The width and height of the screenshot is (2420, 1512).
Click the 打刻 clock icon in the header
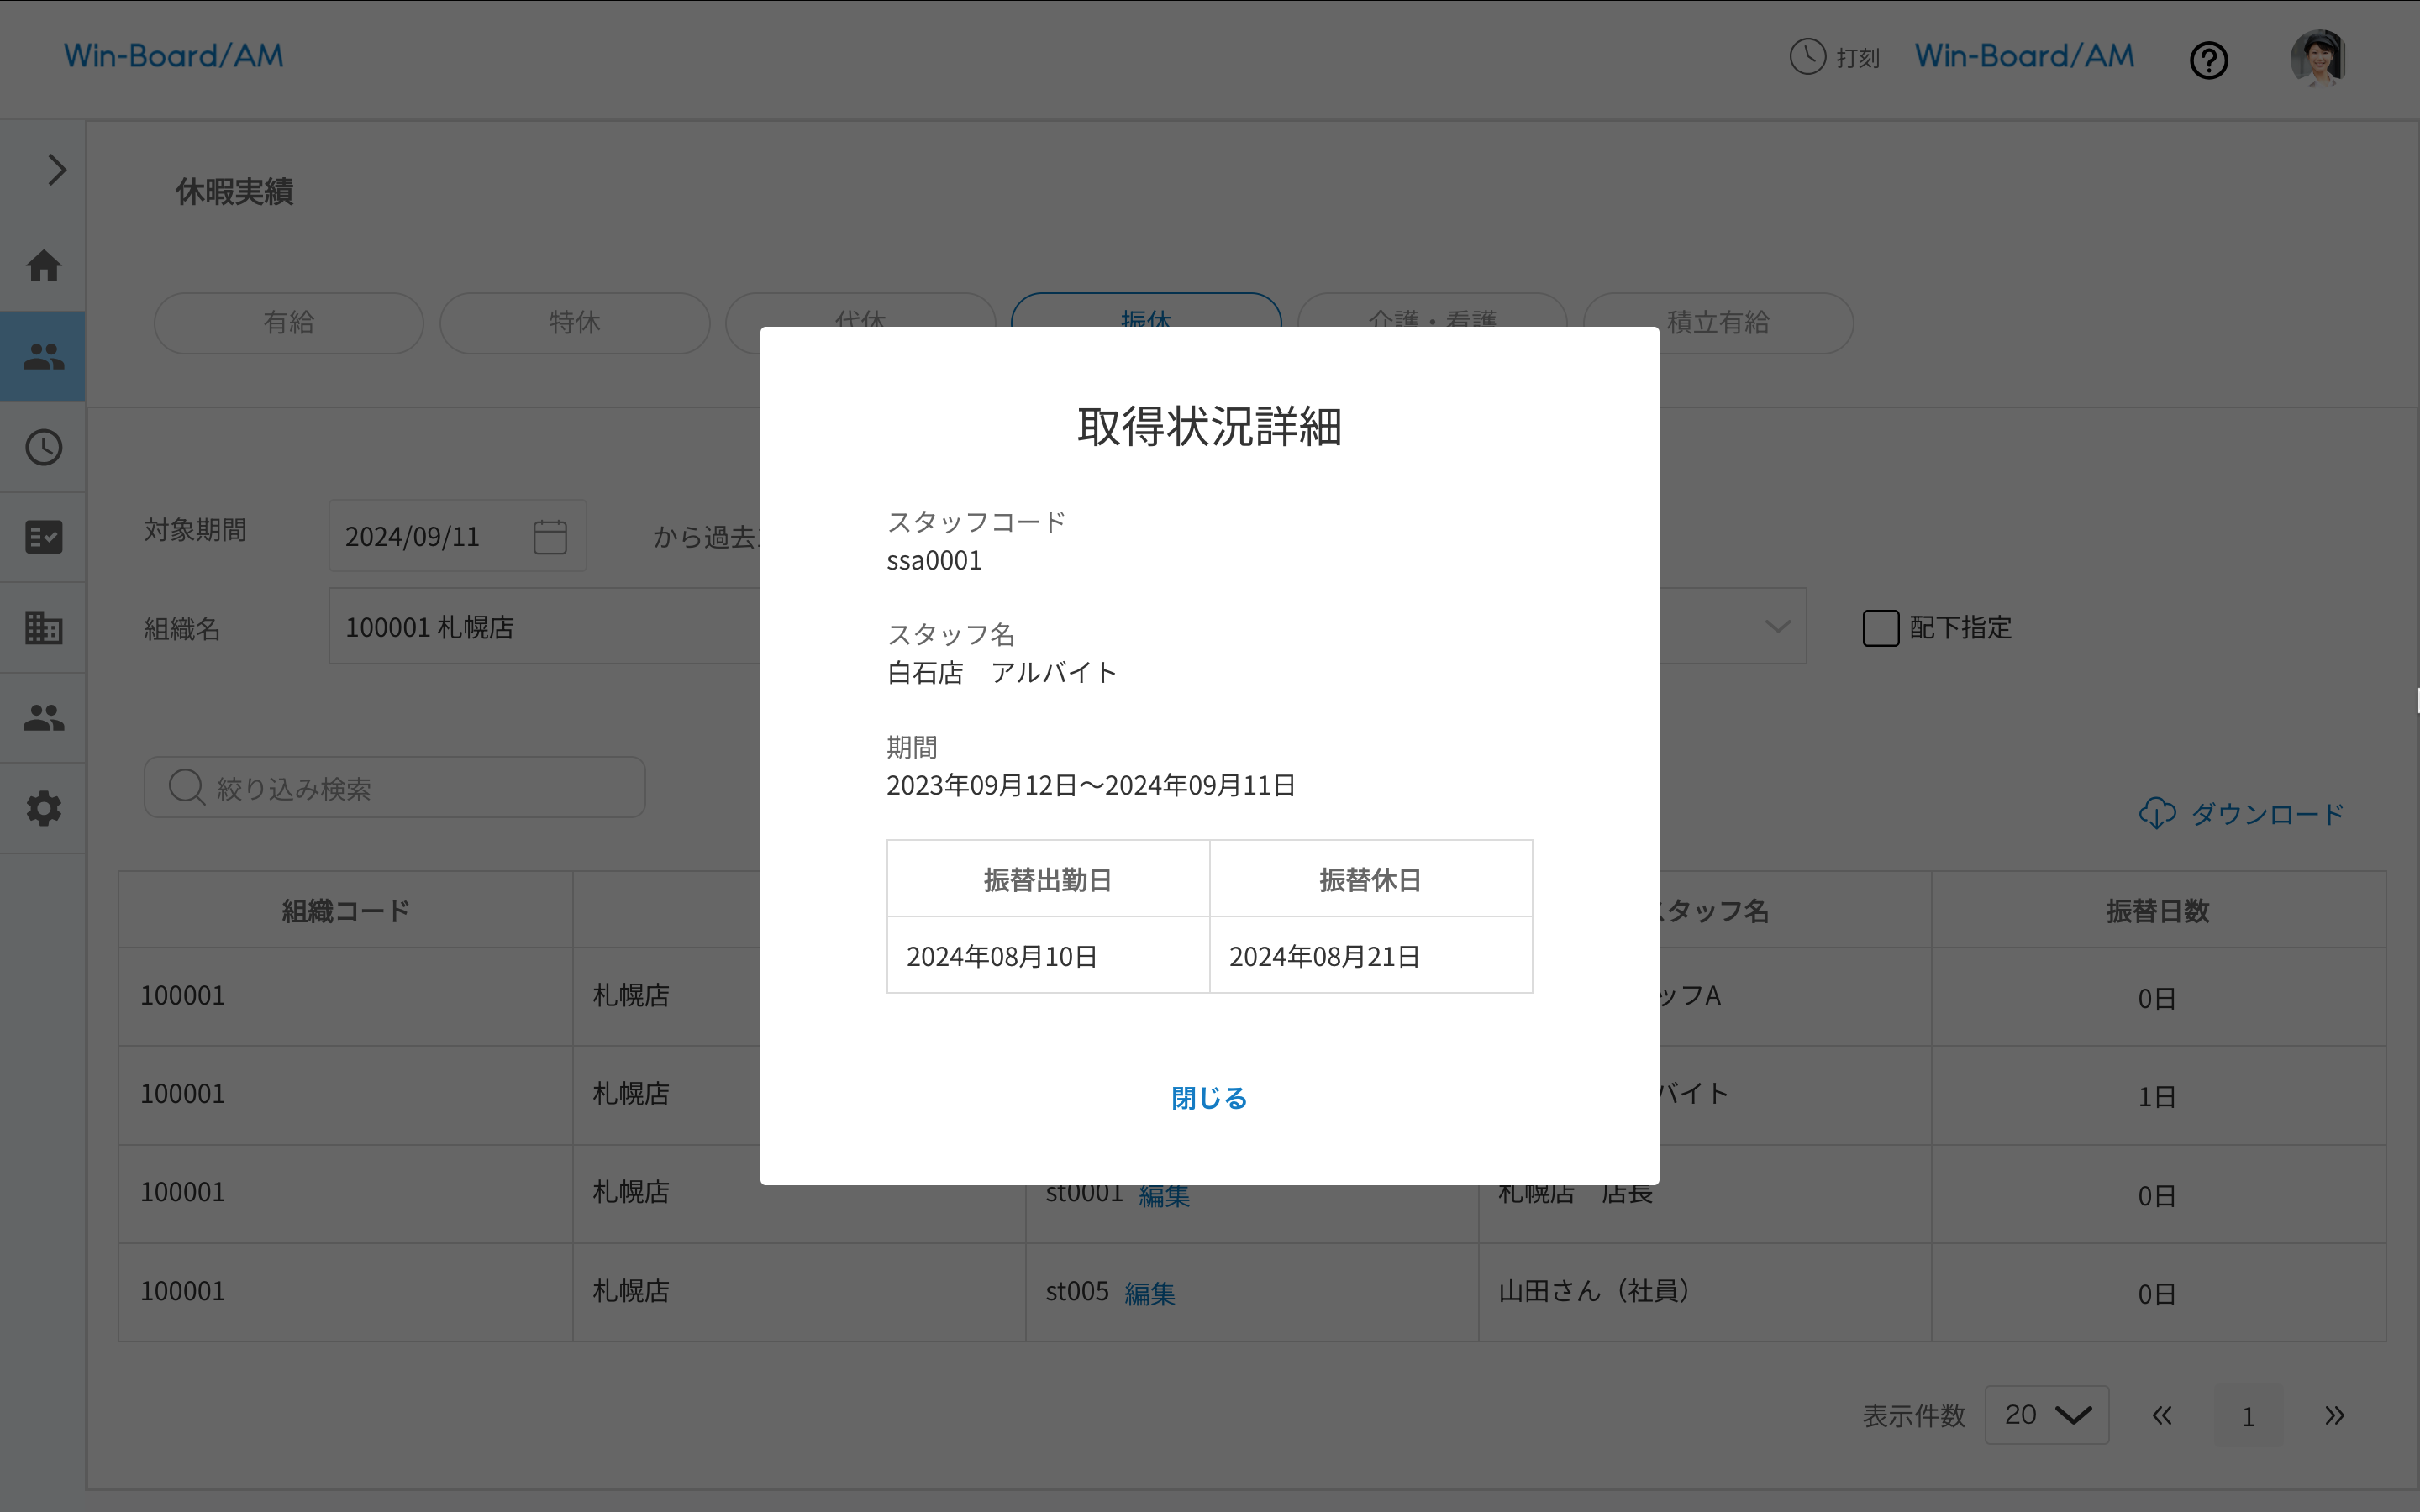[1808, 57]
